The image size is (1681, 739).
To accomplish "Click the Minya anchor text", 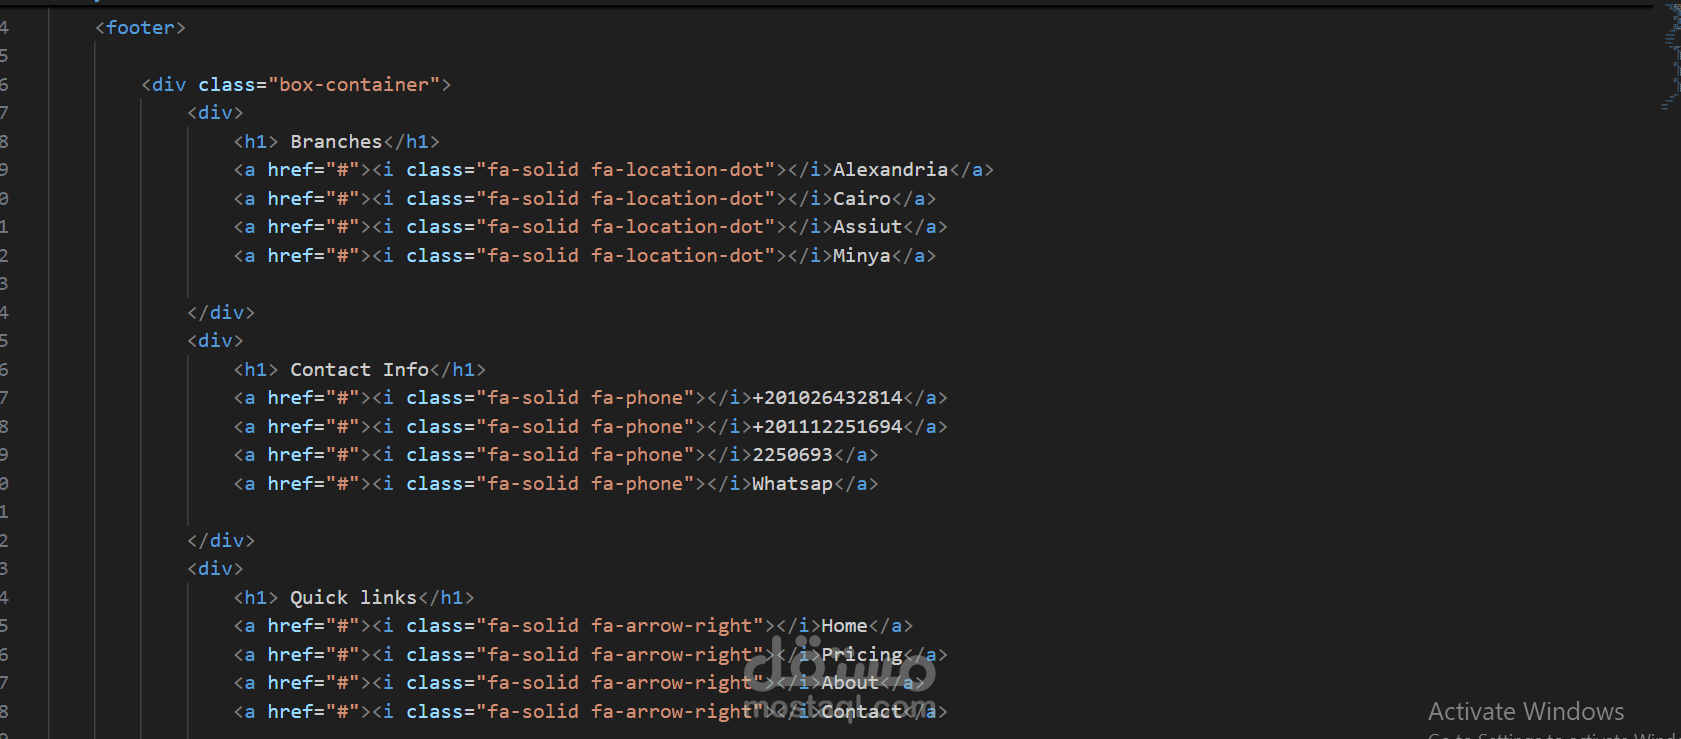I will tap(861, 256).
